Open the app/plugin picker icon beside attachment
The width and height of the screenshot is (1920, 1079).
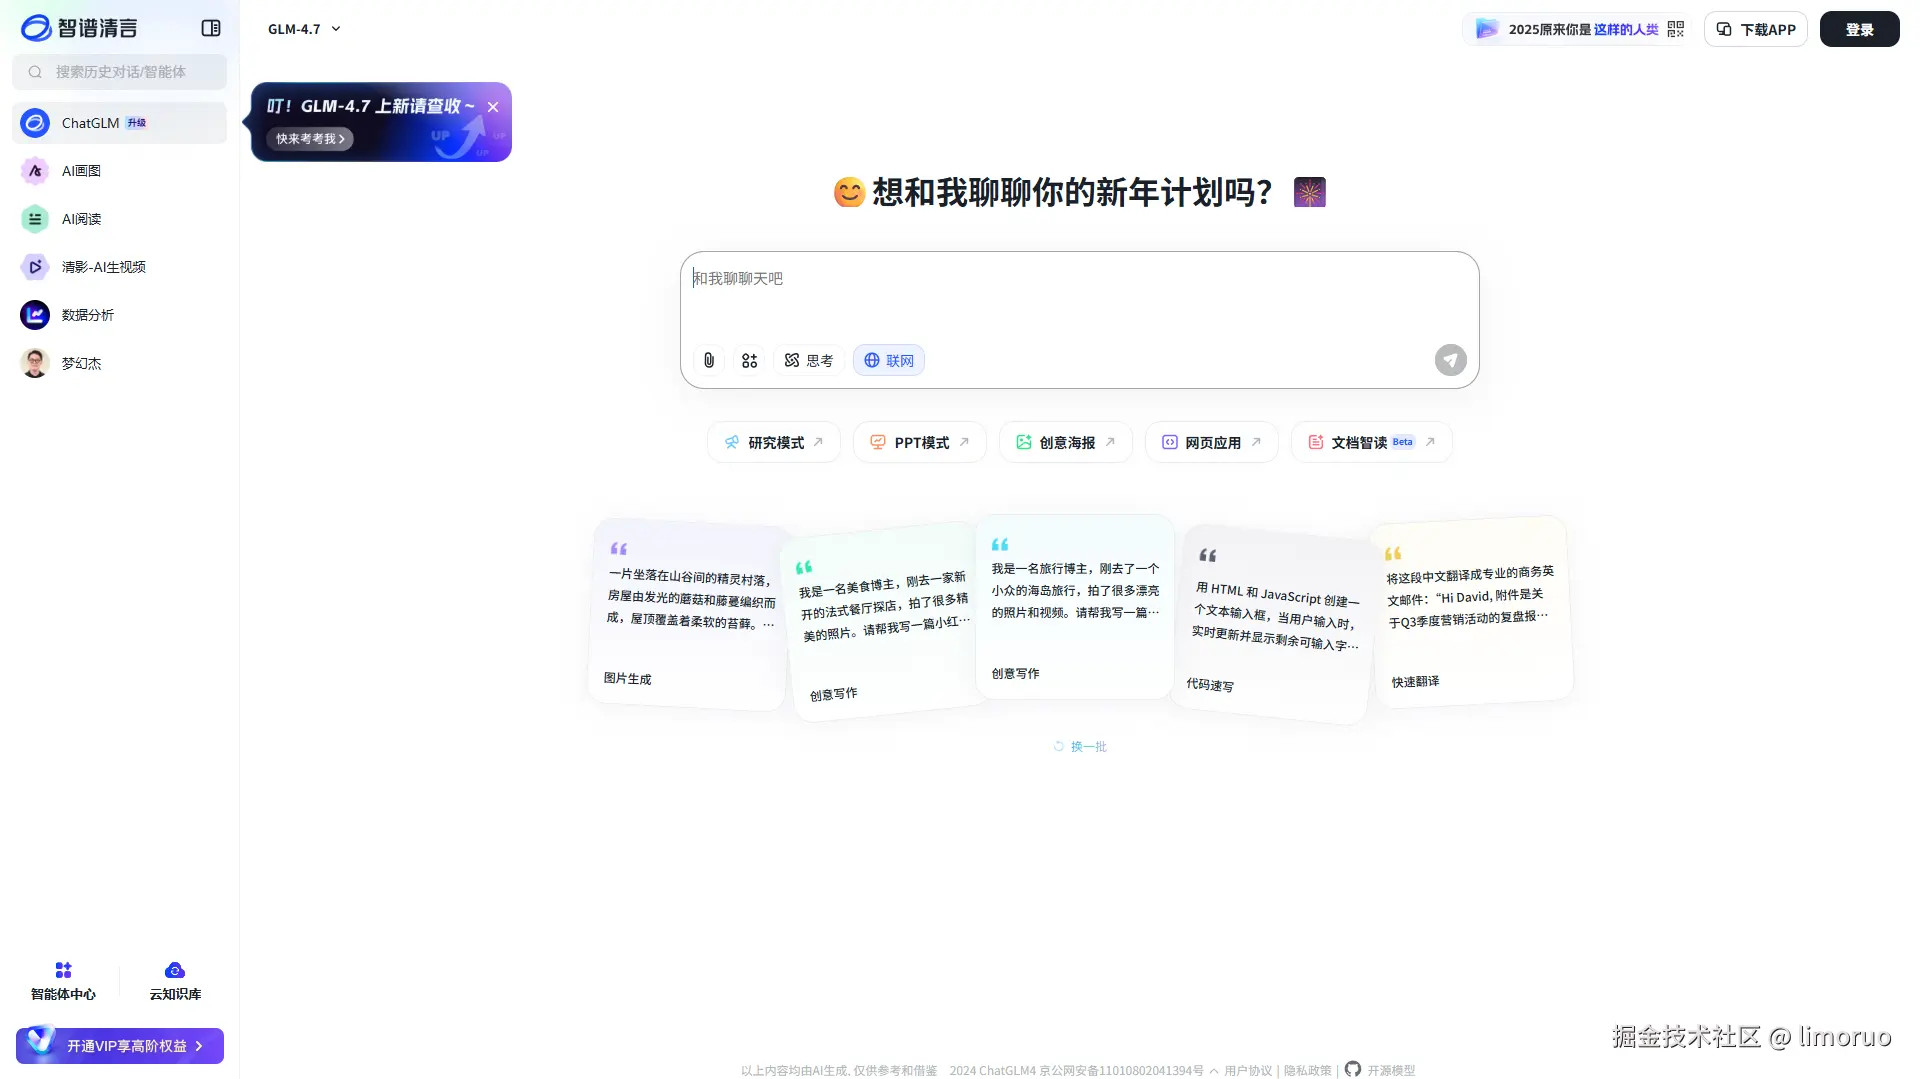click(x=749, y=360)
